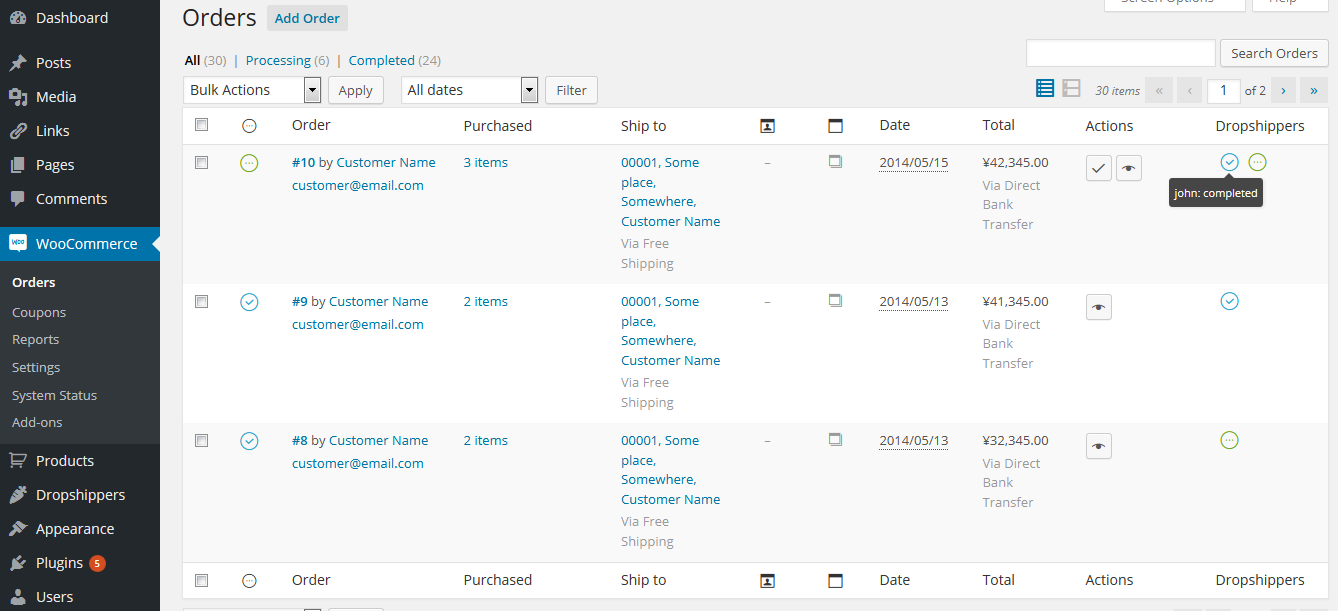Check the select-all orders checkbox
The width and height of the screenshot is (1338, 611).
pos(201,124)
